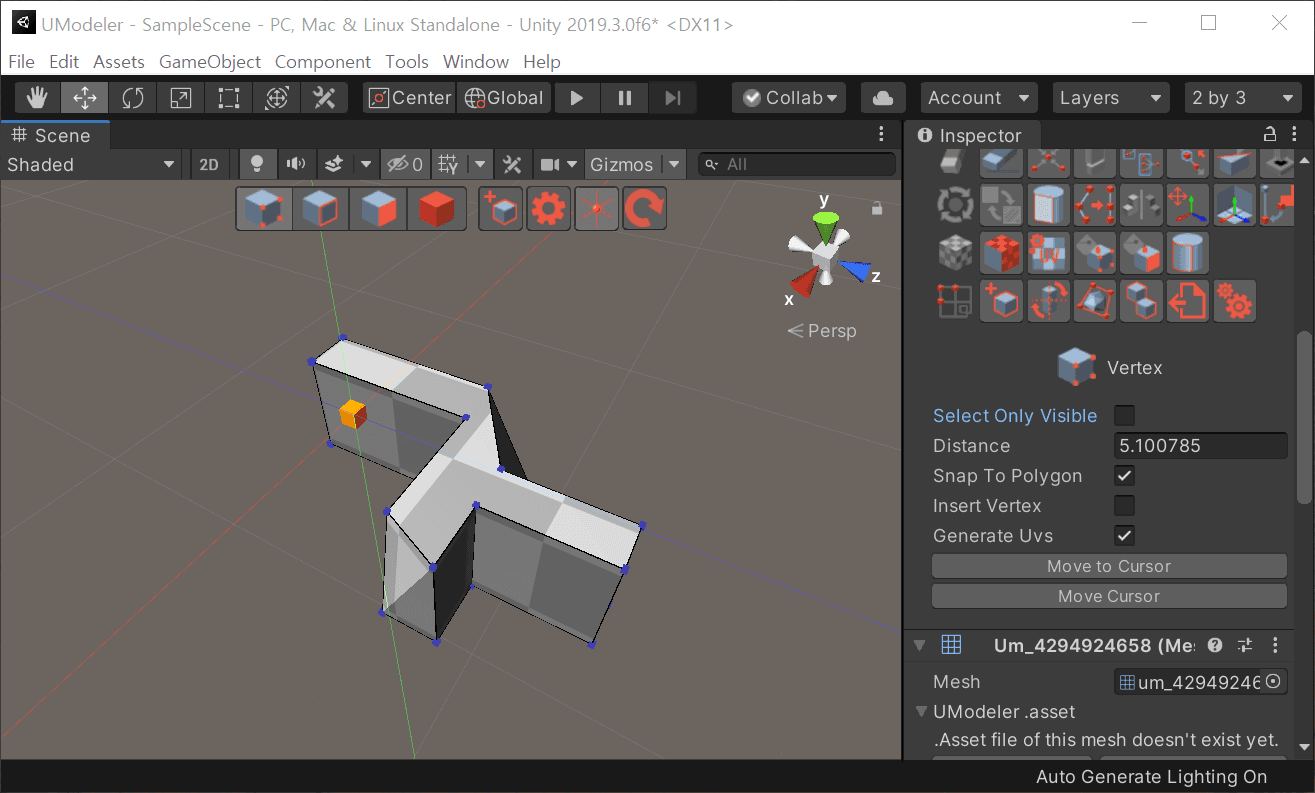
Task: Click the Distance value field
Action: coord(1200,446)
